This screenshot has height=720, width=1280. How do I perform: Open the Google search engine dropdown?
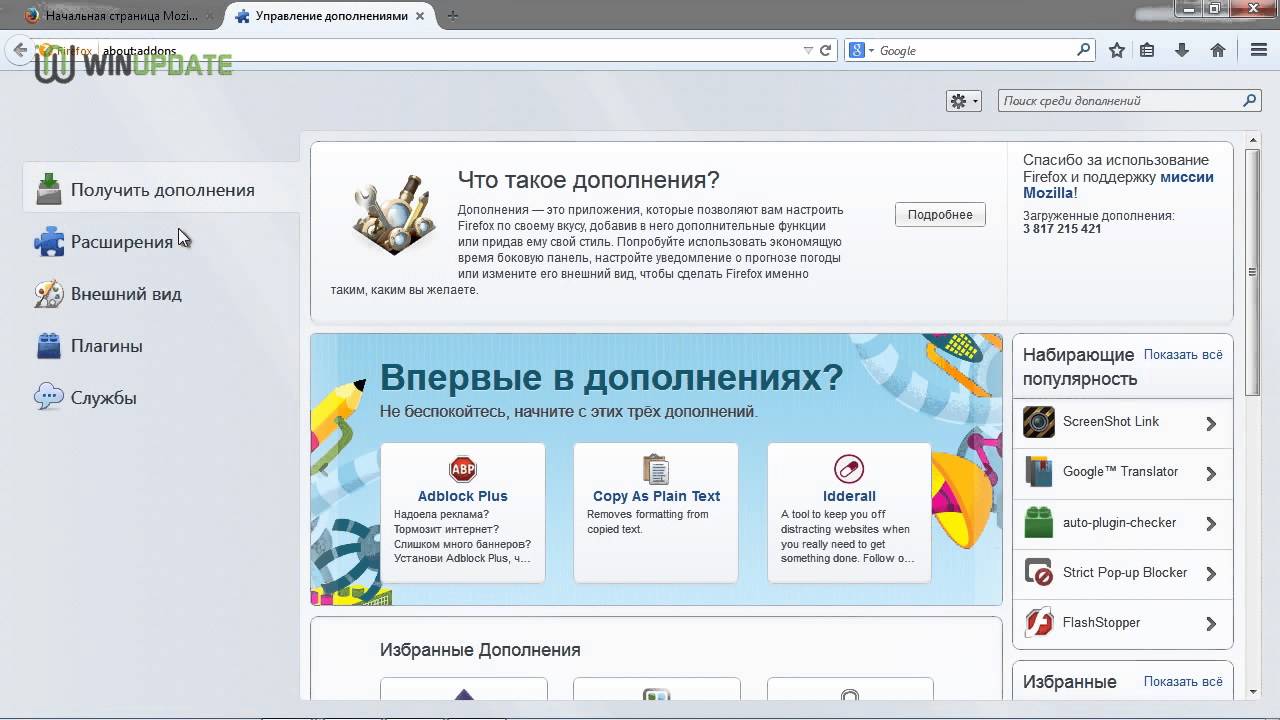coord(861,50)
